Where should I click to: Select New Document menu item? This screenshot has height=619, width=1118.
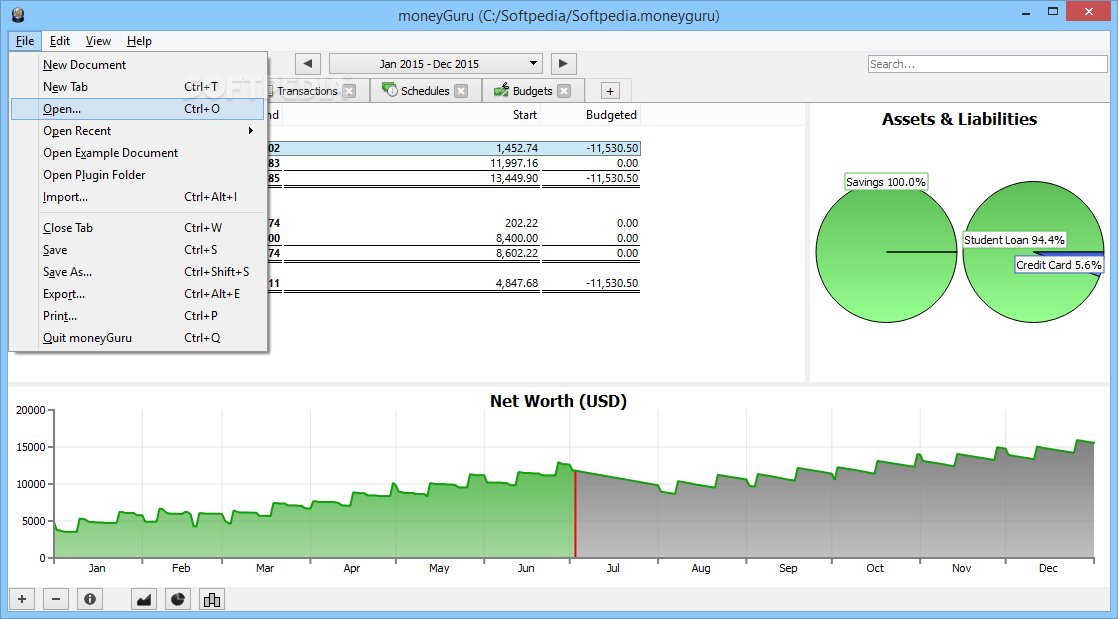(x=139, y=64)
